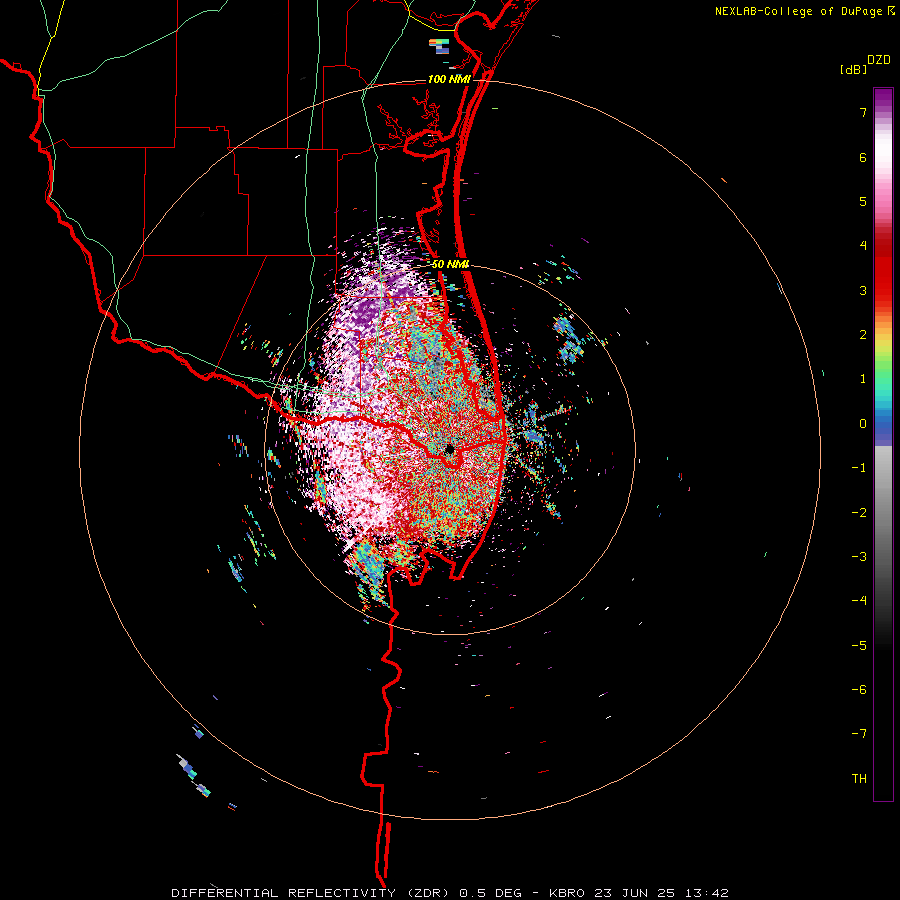Screen dimensions: 900x900
Task: Click the 7 value on the color scale
Action: pos(863,112)
